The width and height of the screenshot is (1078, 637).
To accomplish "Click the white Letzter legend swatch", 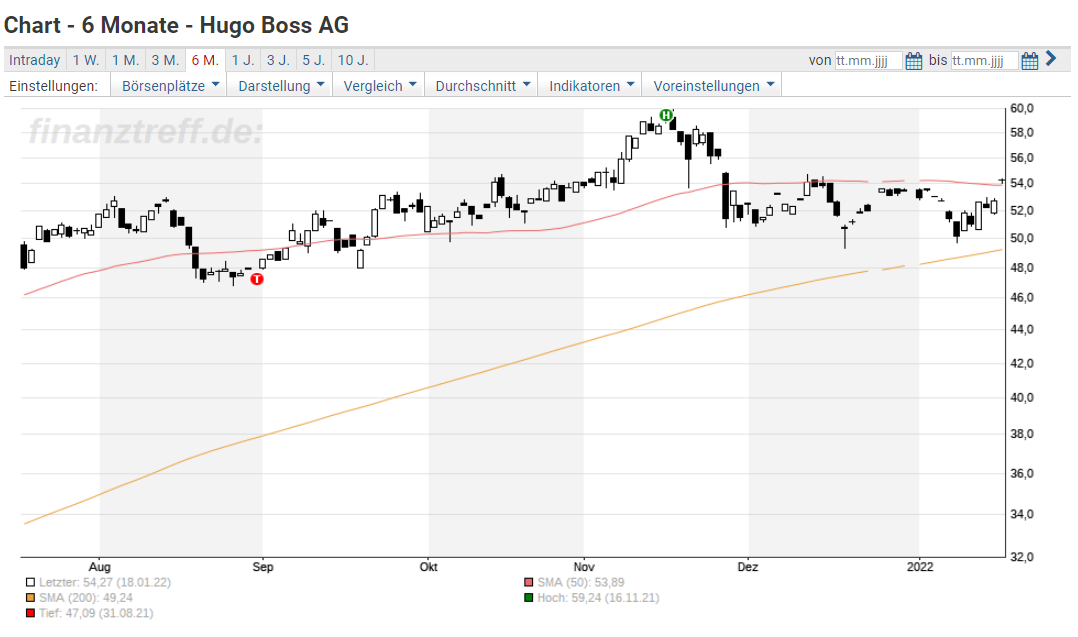I will [30, 582].
